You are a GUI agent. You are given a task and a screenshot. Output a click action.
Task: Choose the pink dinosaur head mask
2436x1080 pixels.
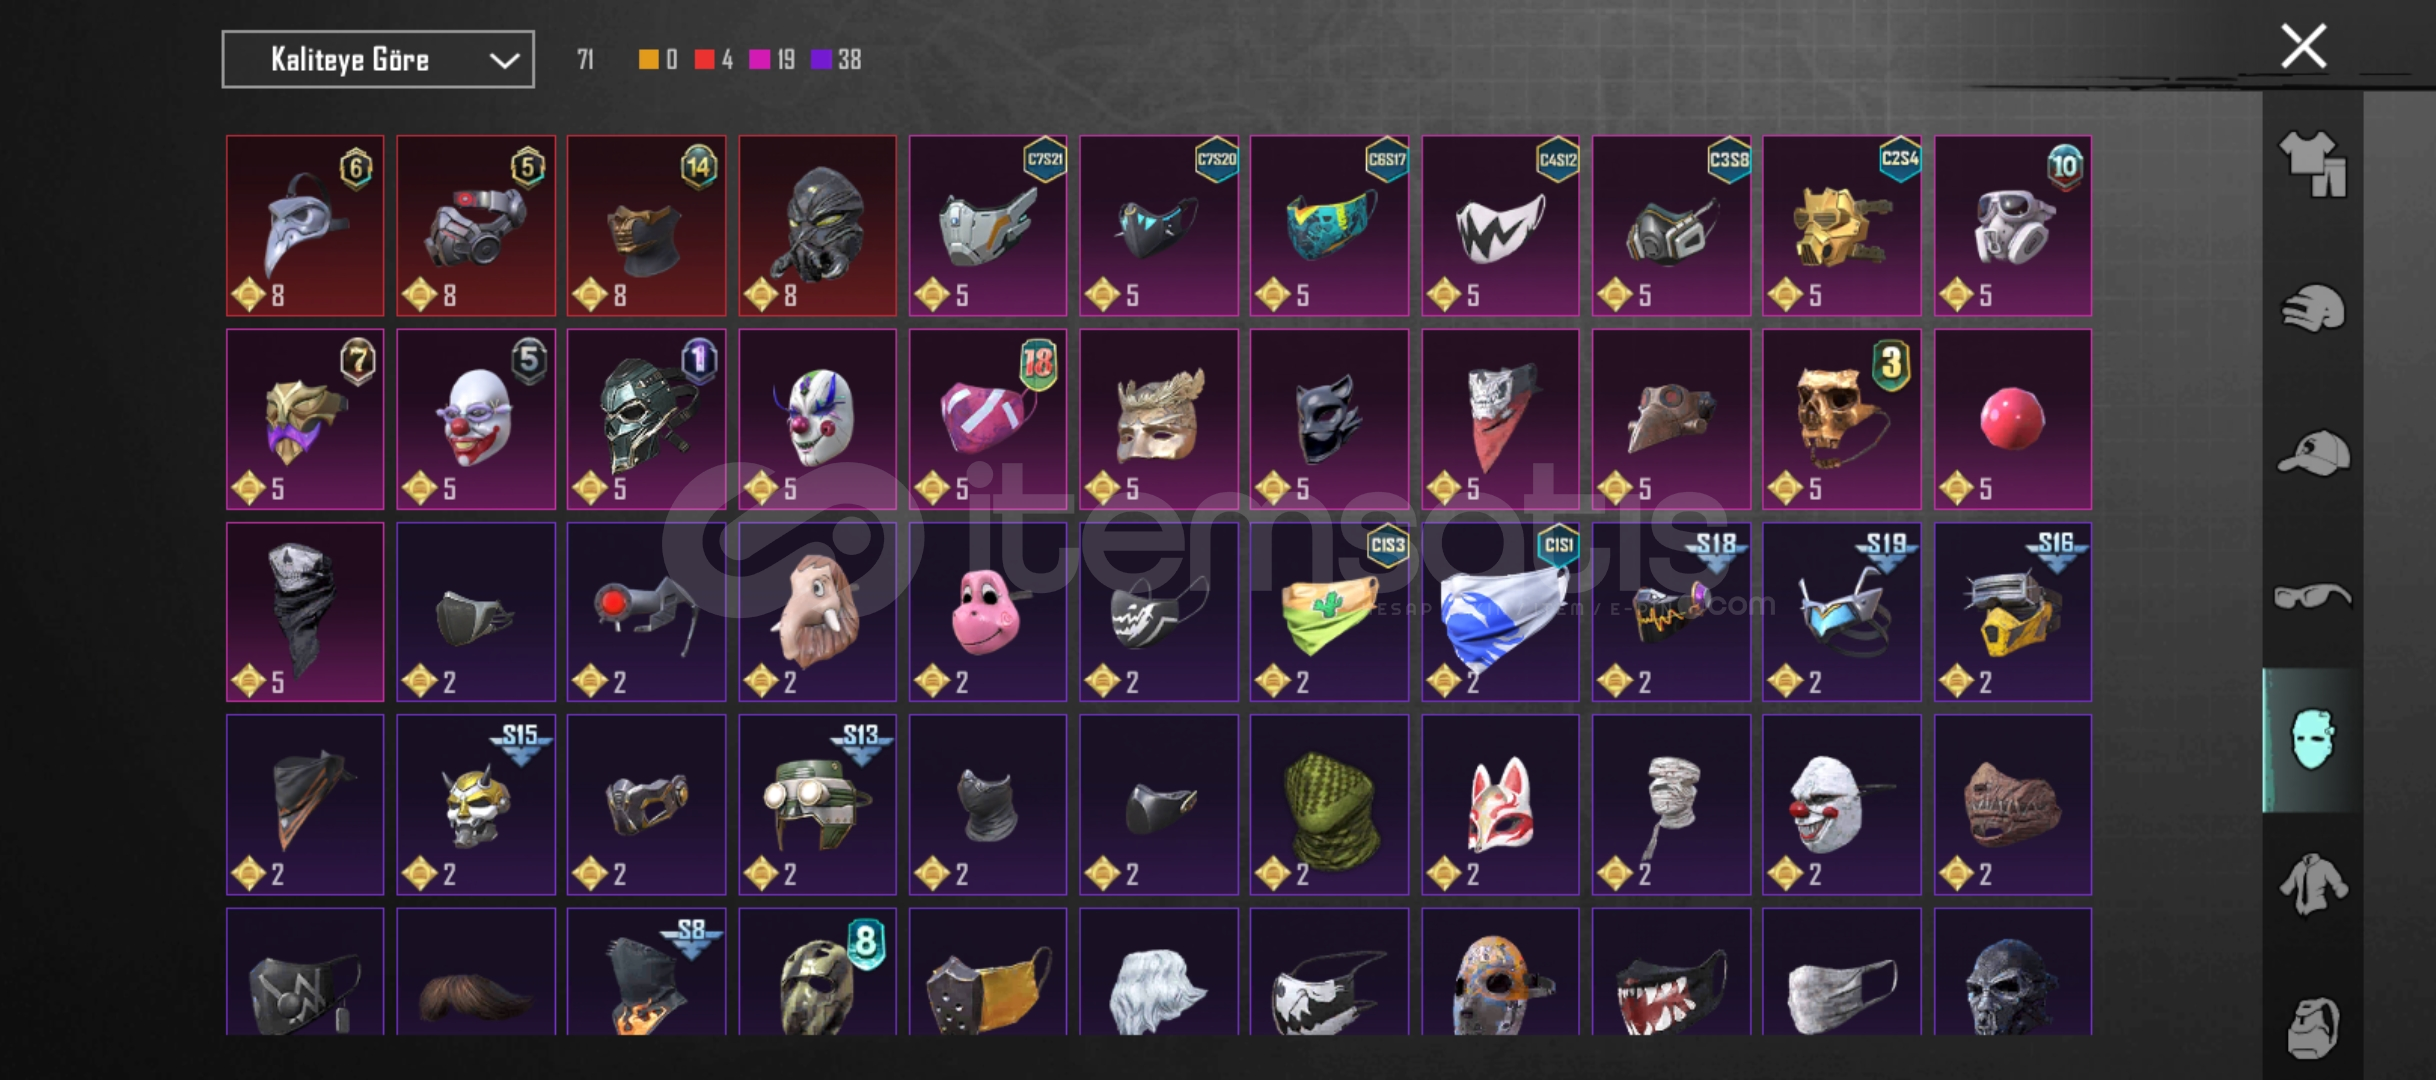(988, 612)
